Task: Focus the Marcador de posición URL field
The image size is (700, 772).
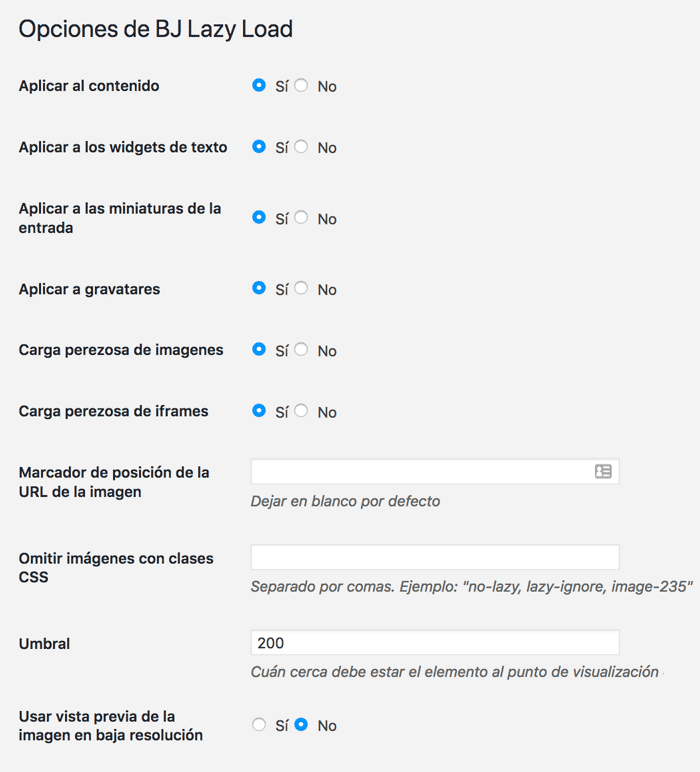Action: pos(435,472)
